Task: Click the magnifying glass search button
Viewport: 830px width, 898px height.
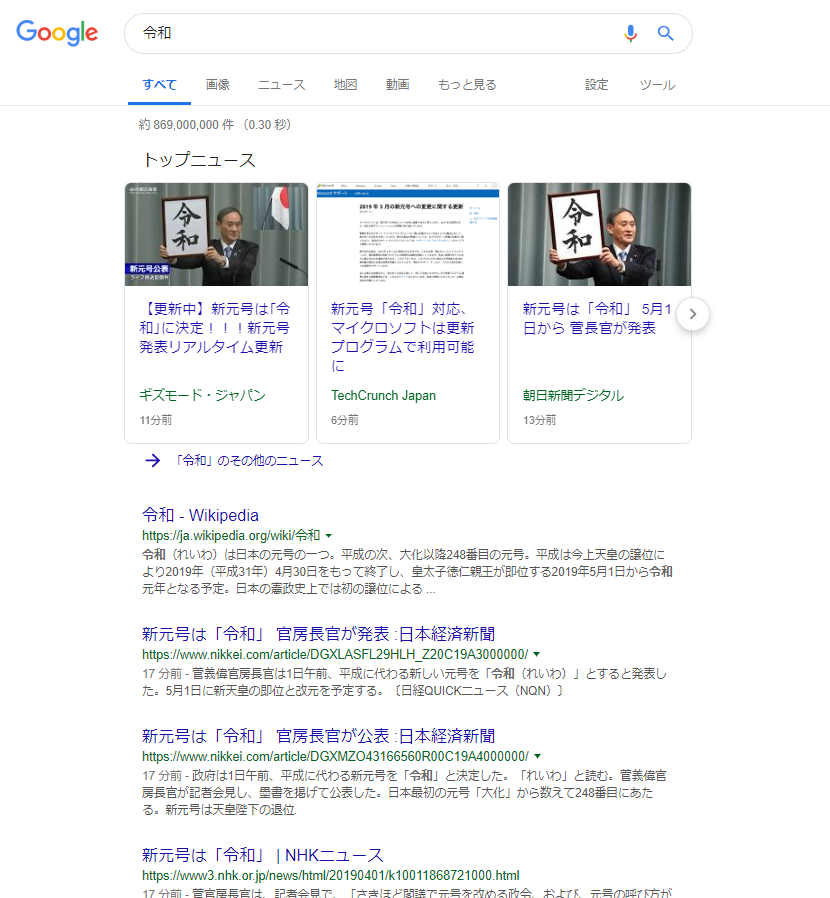Action: click(x=665, y=33)
